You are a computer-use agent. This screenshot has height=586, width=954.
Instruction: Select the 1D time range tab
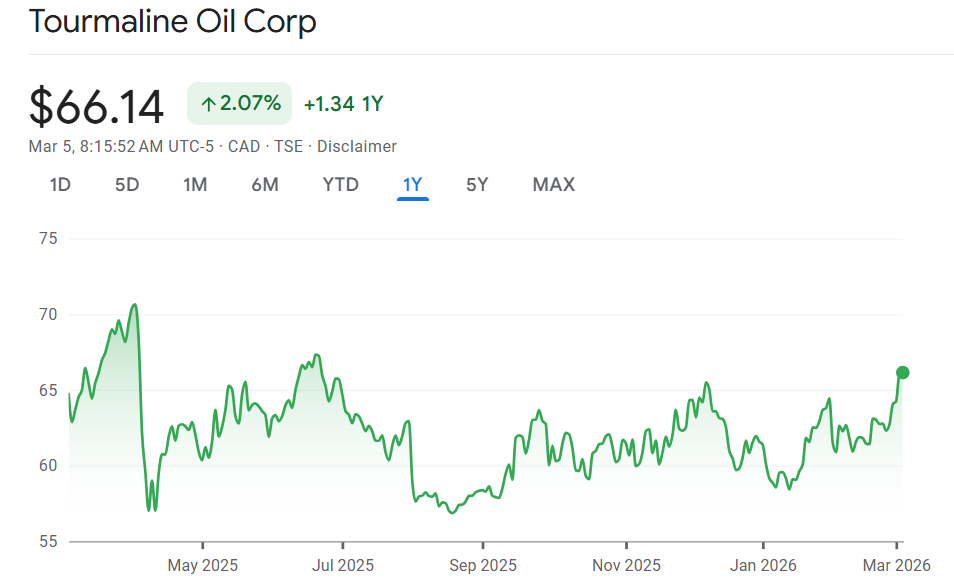(60, 185)
